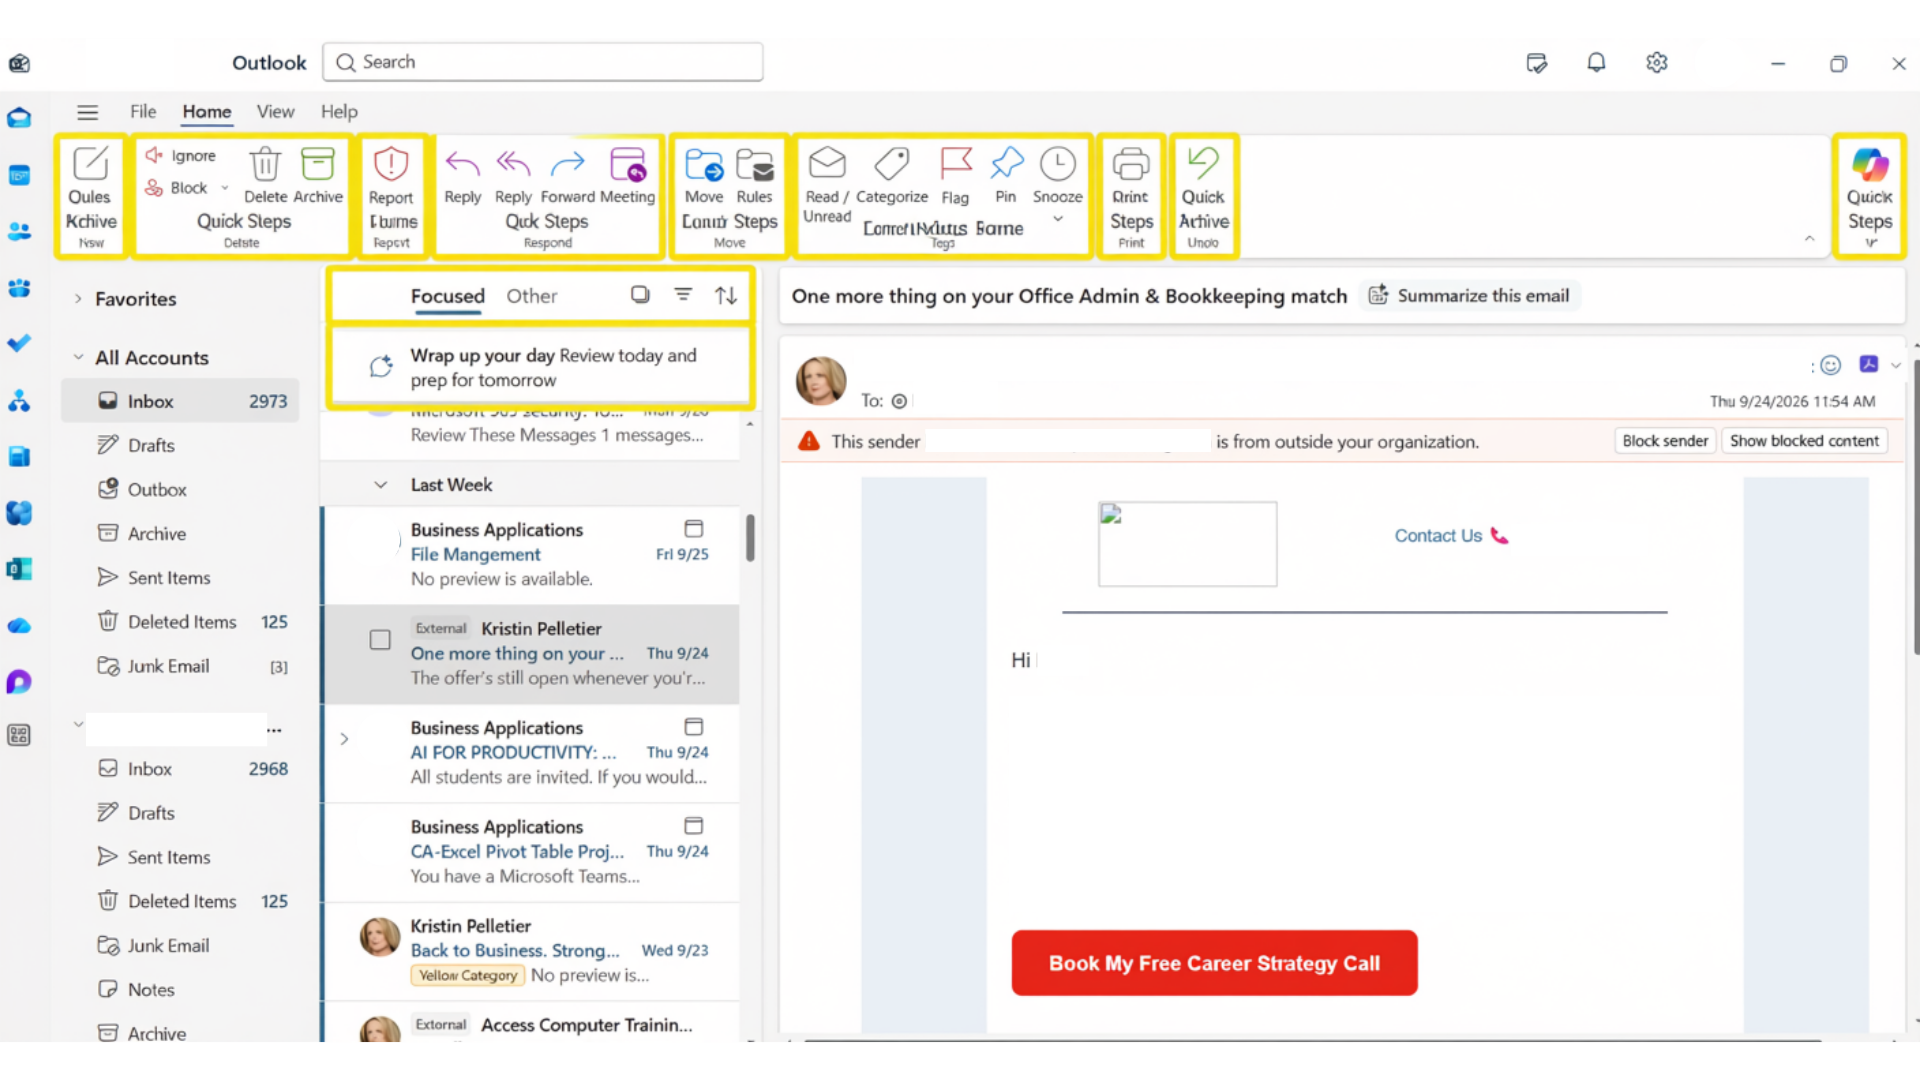Collapse the ribbon with the caret
Image resolution: width=1920 pixels, height=1080 pixels.
click(x=1809, y=238)
